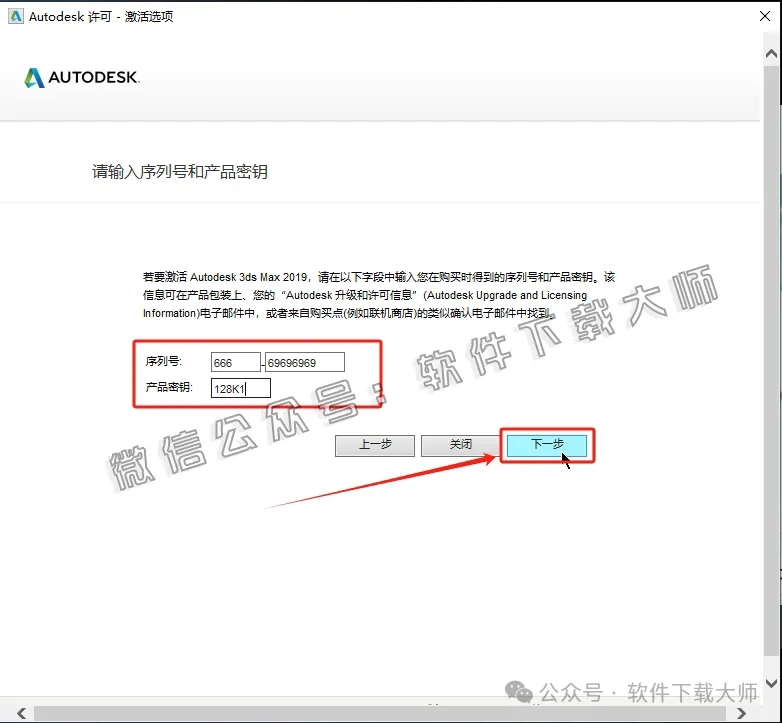782x723 pixels.
Task: Close the Autodesk license window with X
Action: pos(765,16)
